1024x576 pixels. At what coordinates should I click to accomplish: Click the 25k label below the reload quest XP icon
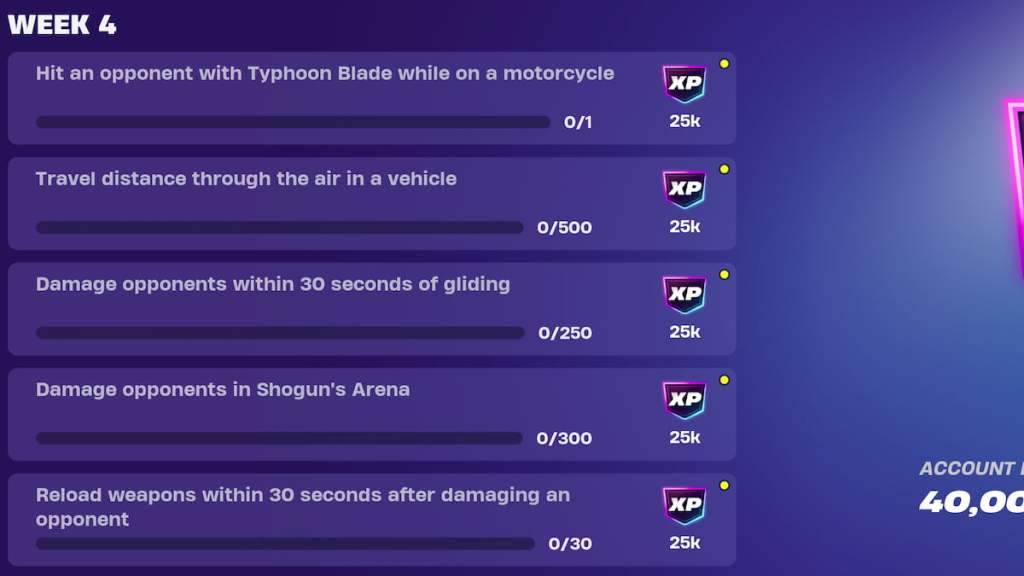pos(686,543)
